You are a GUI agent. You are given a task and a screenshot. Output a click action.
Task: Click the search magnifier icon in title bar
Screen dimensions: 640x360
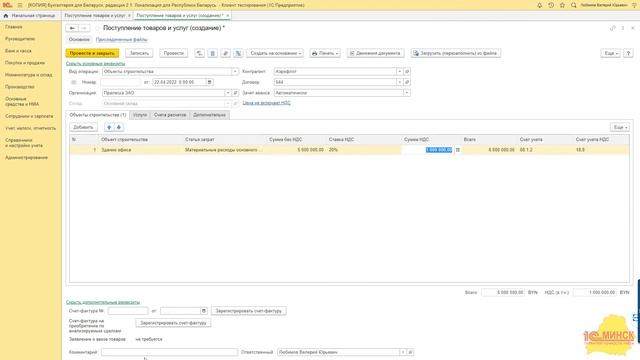pyautogui.click(x=573, y=5)
